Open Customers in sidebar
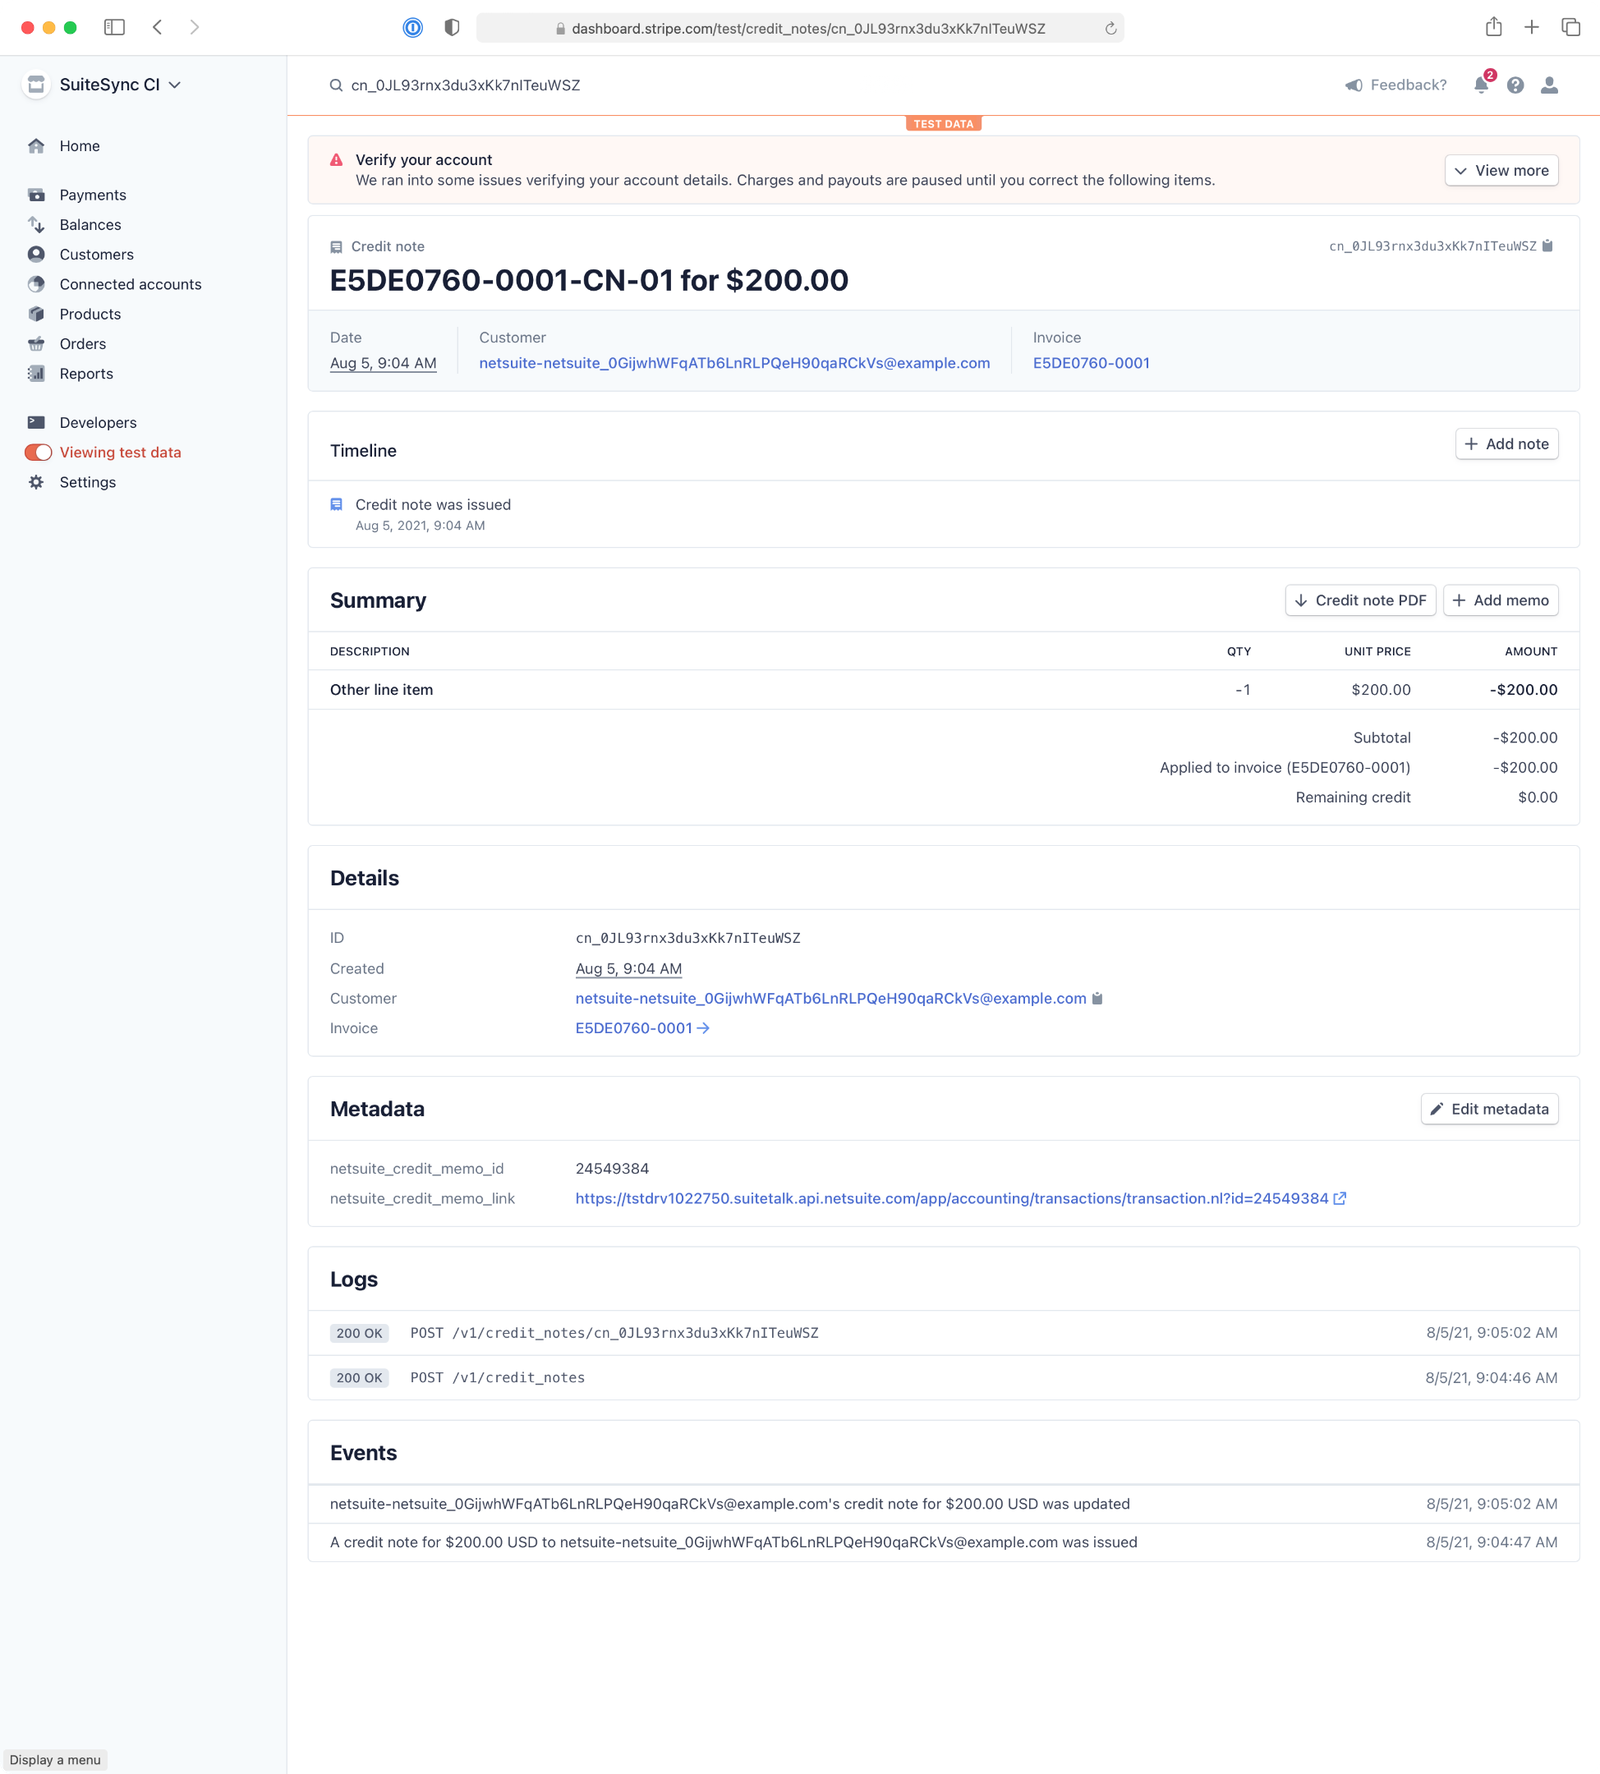This screenshot has width=1600, height=1774. point(96,254)
